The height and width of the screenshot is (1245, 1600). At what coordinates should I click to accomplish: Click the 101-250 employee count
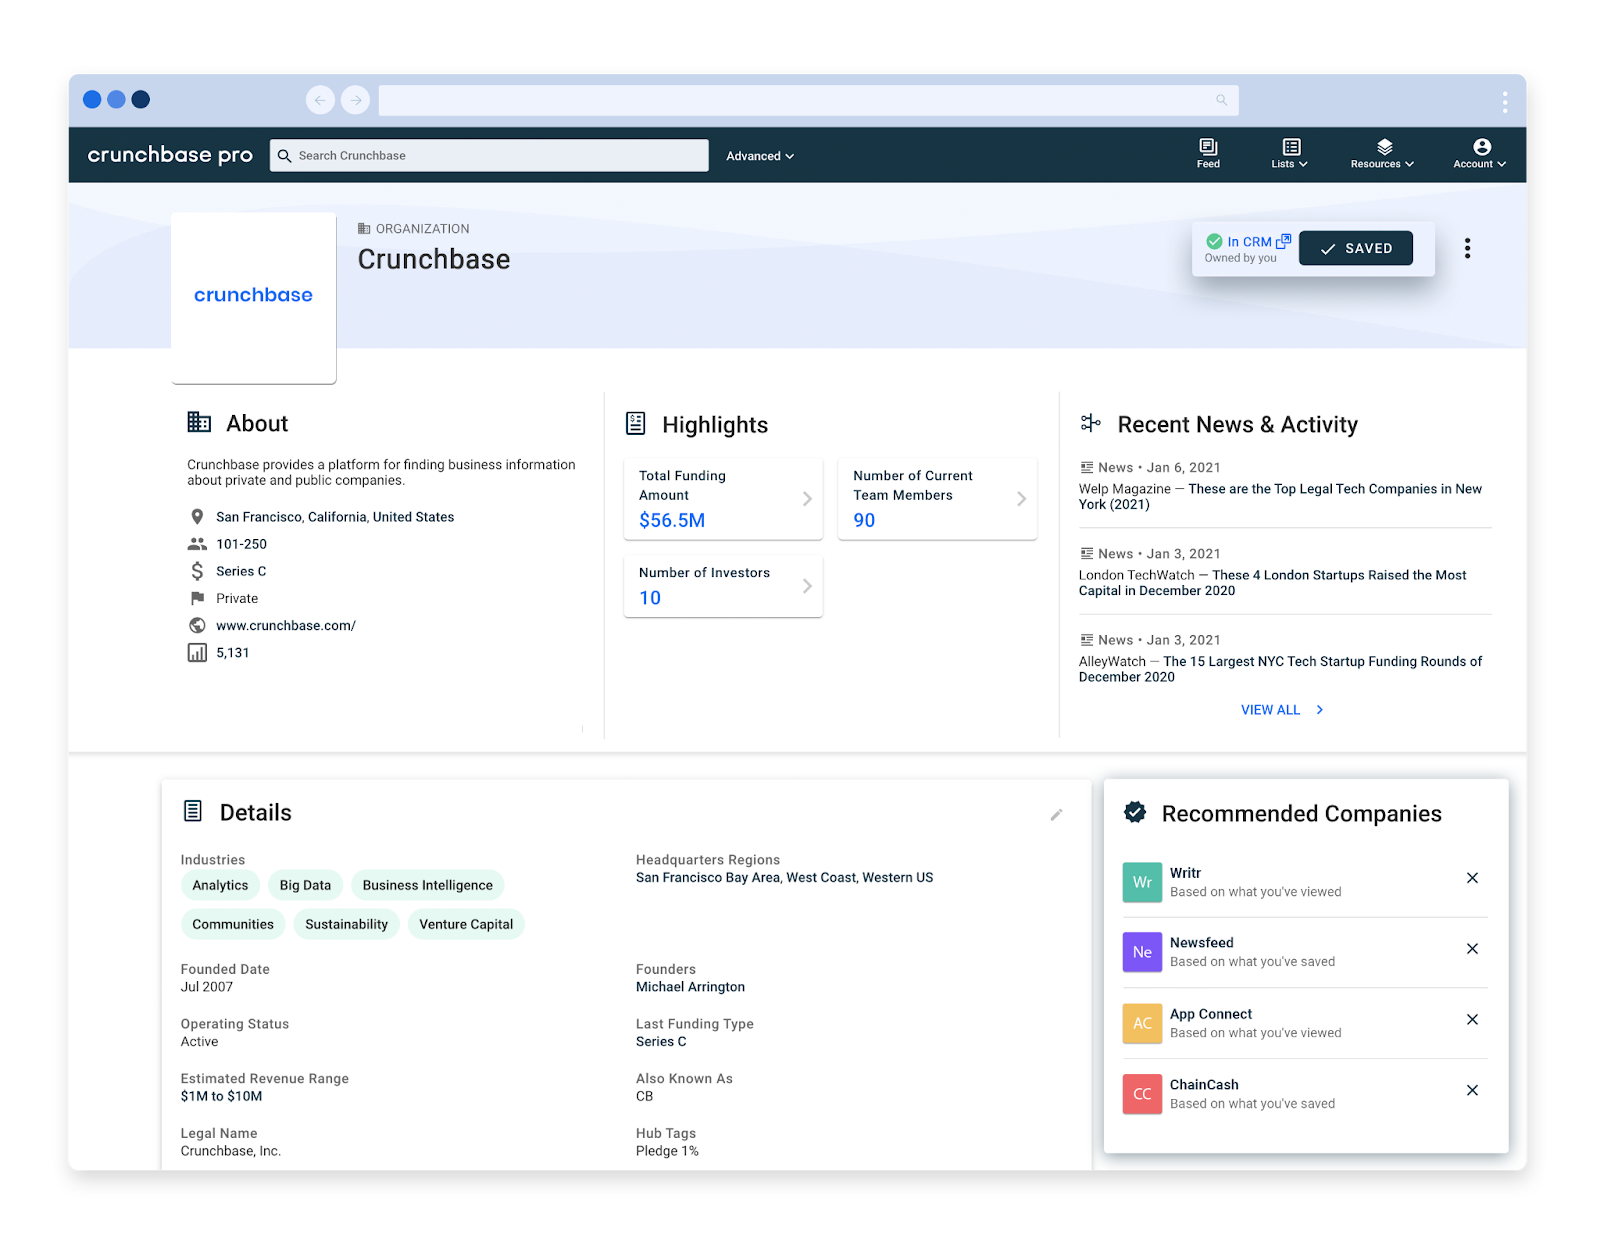pyautogui.click(x=242, y=544)
